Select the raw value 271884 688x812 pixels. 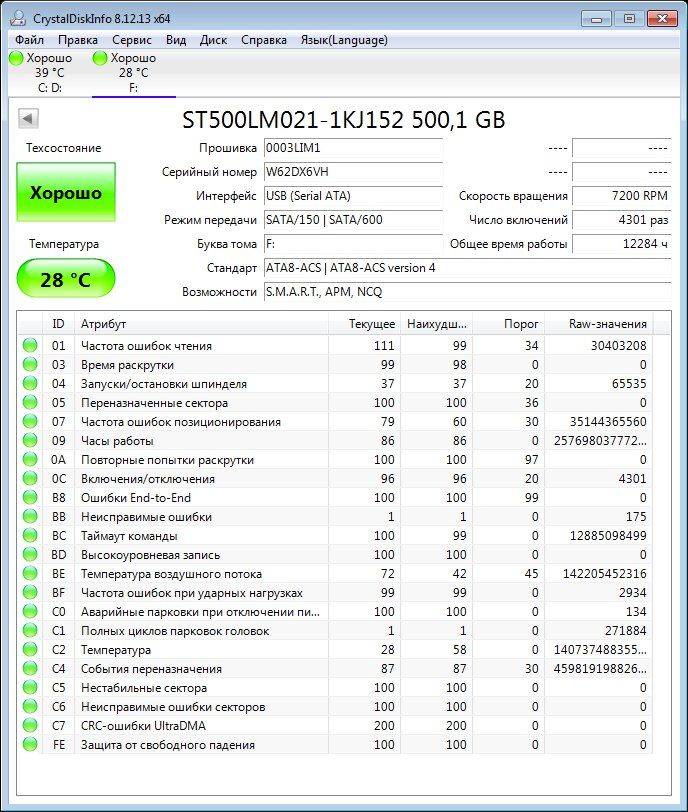point(626,631)
